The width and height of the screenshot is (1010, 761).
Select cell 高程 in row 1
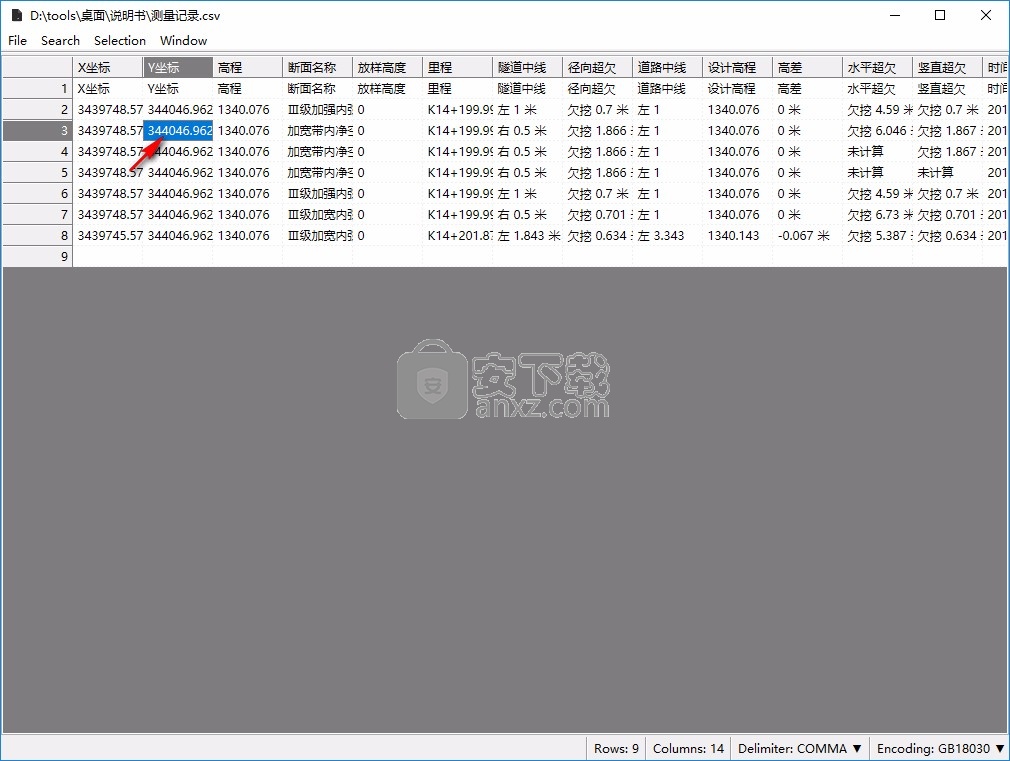coord(247,88)
